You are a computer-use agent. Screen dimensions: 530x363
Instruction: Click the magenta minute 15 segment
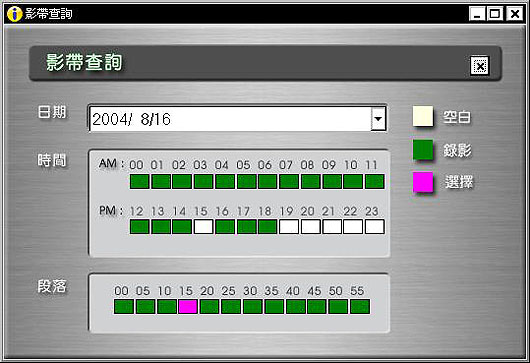pos(188,306)
